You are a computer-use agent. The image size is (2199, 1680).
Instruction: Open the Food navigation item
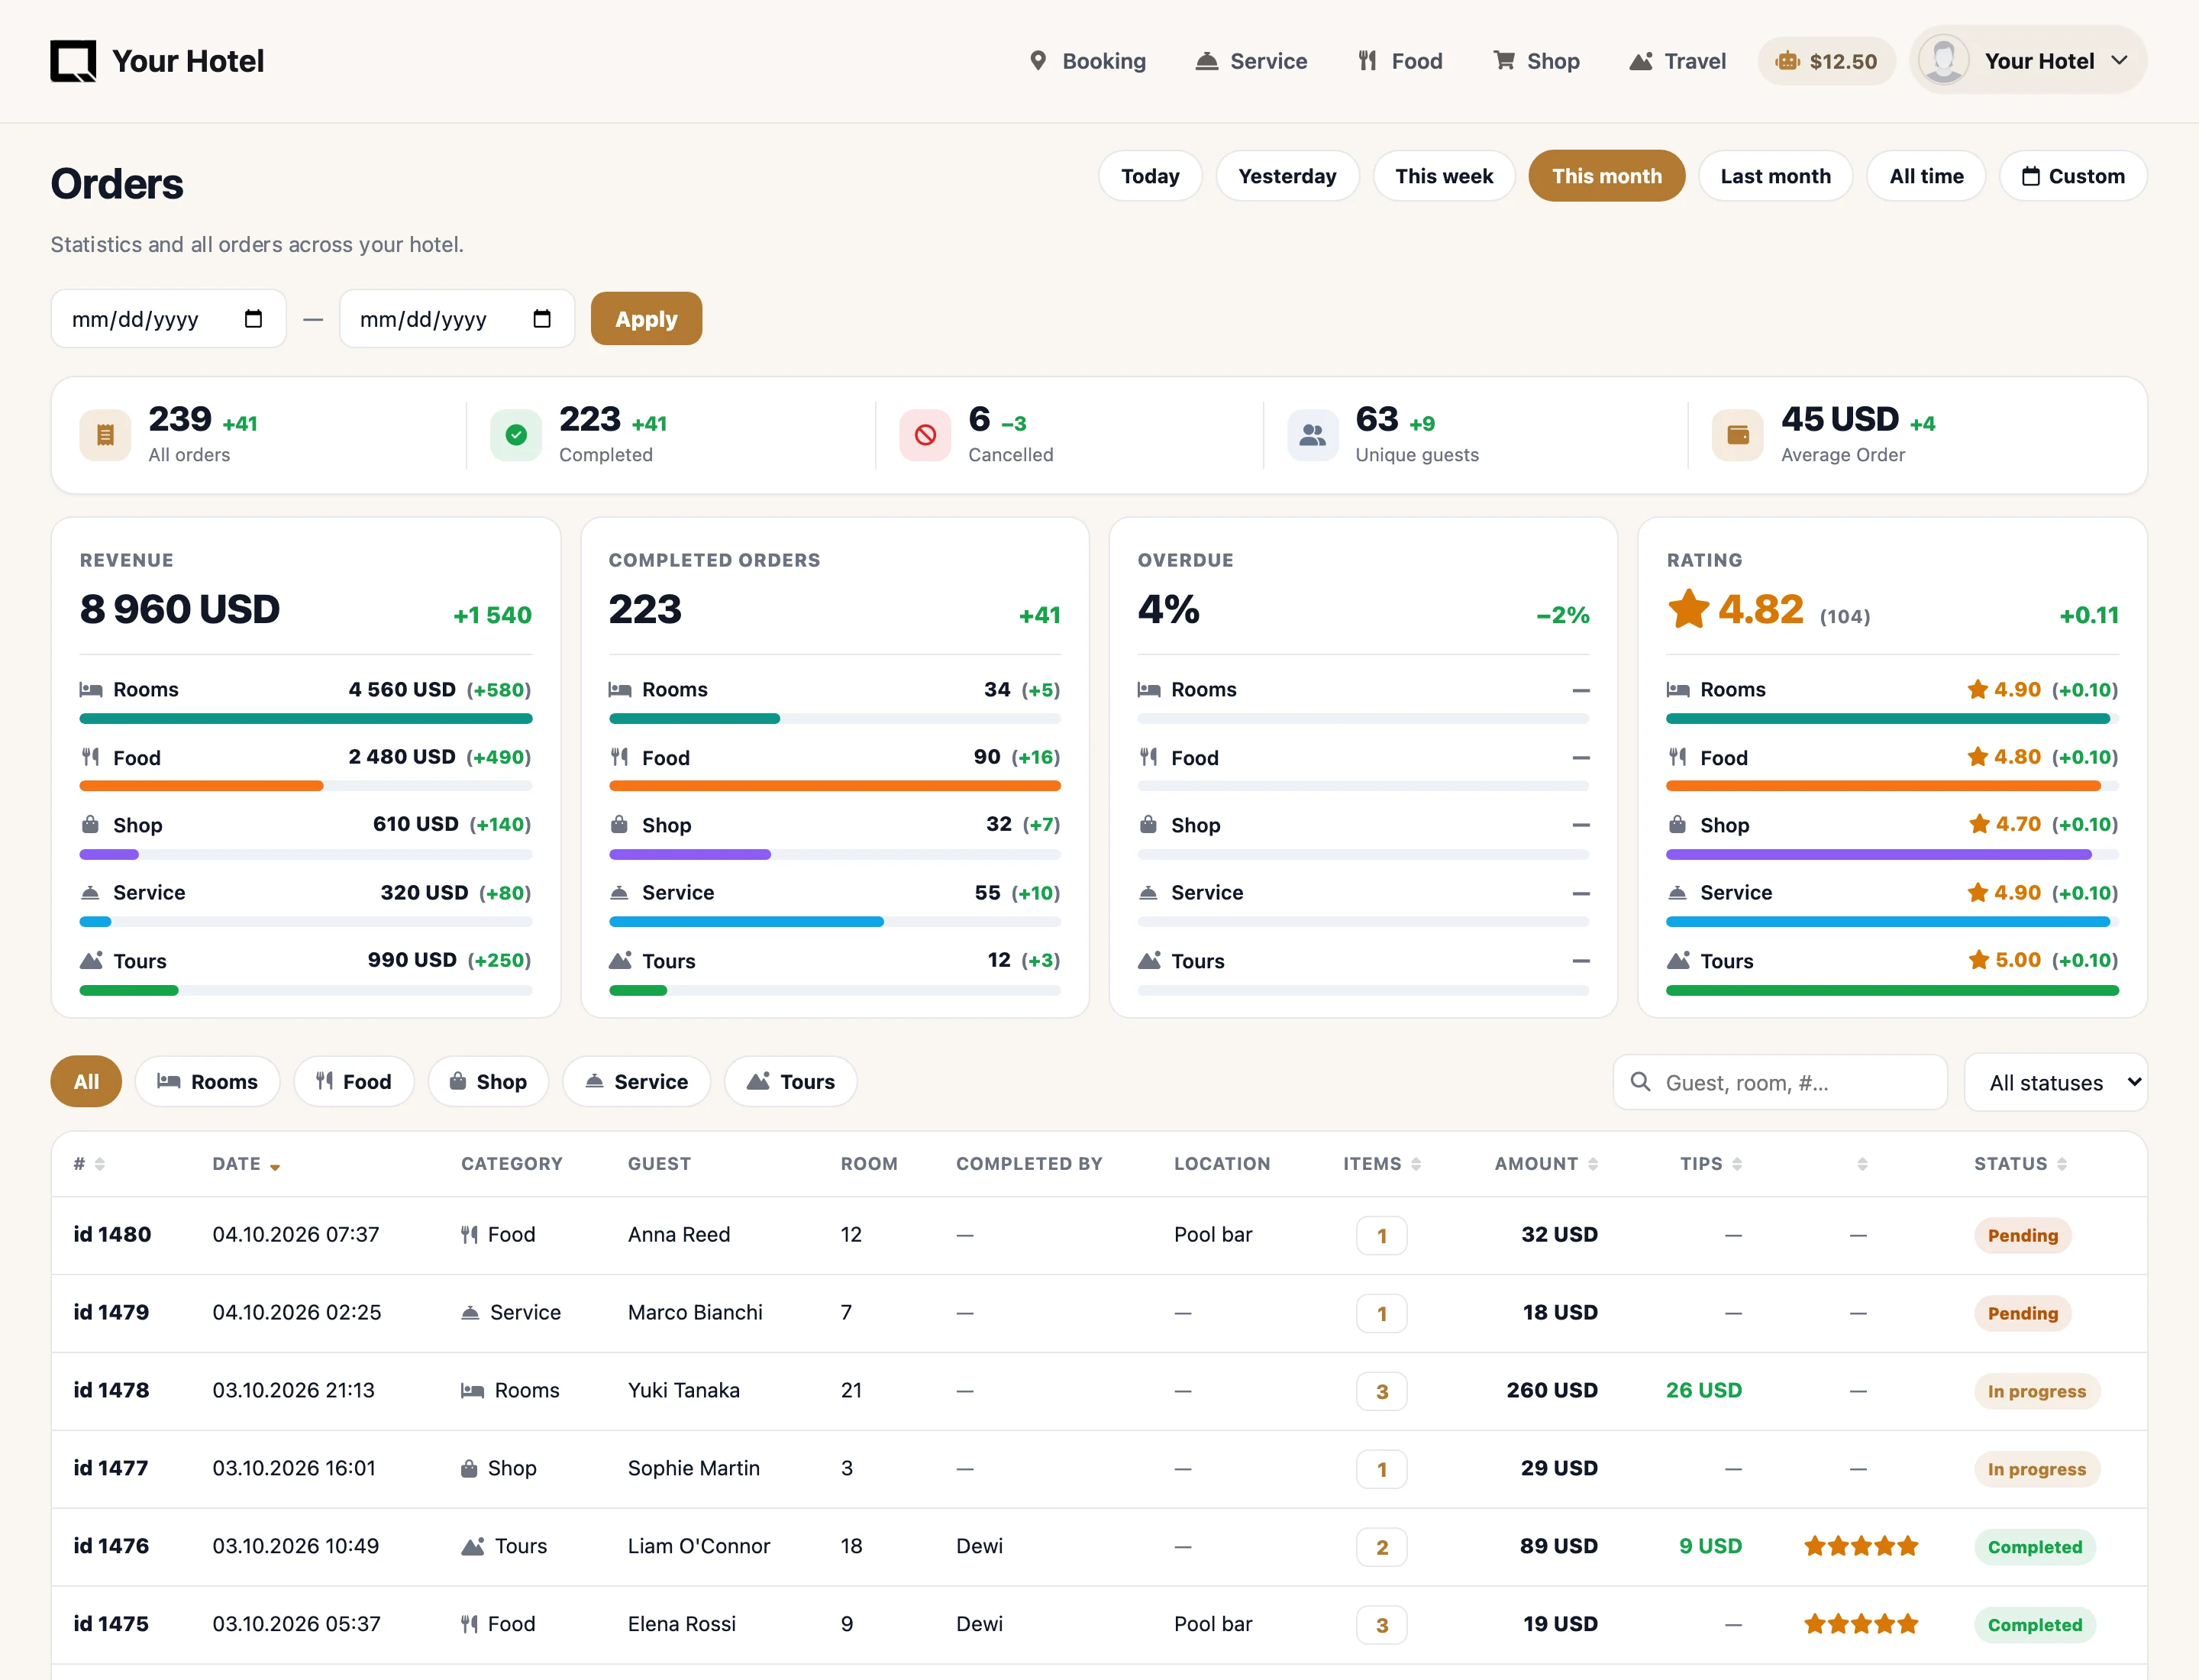[x=1400, y=61]
